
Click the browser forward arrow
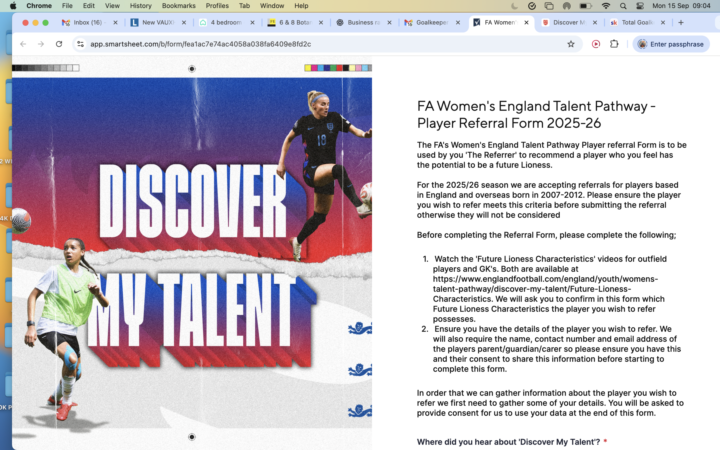[41, 44]
